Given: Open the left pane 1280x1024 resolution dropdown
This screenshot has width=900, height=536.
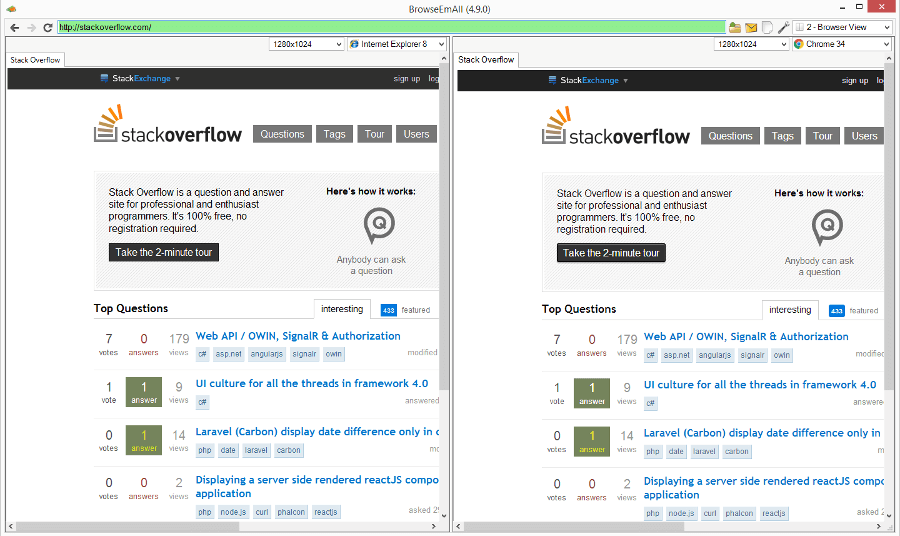Looking at the screenshot, I should click(x=307, y=44).
